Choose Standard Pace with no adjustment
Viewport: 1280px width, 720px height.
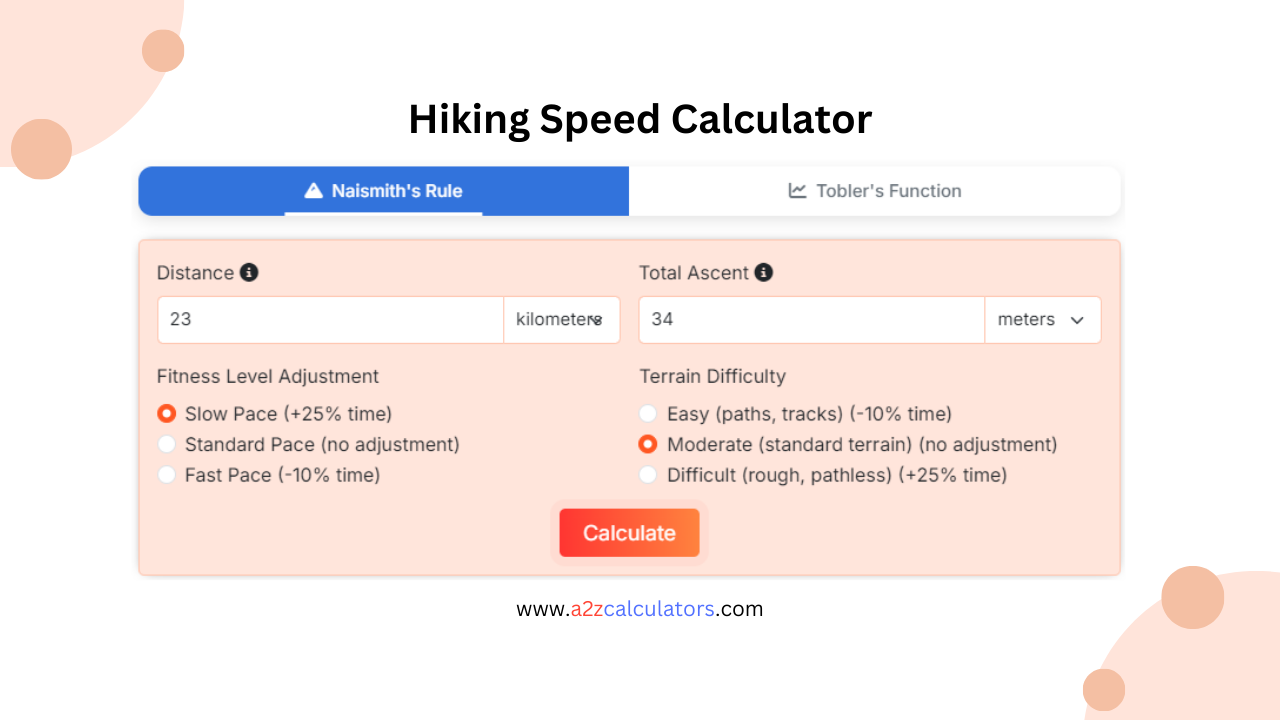point(167,444)
